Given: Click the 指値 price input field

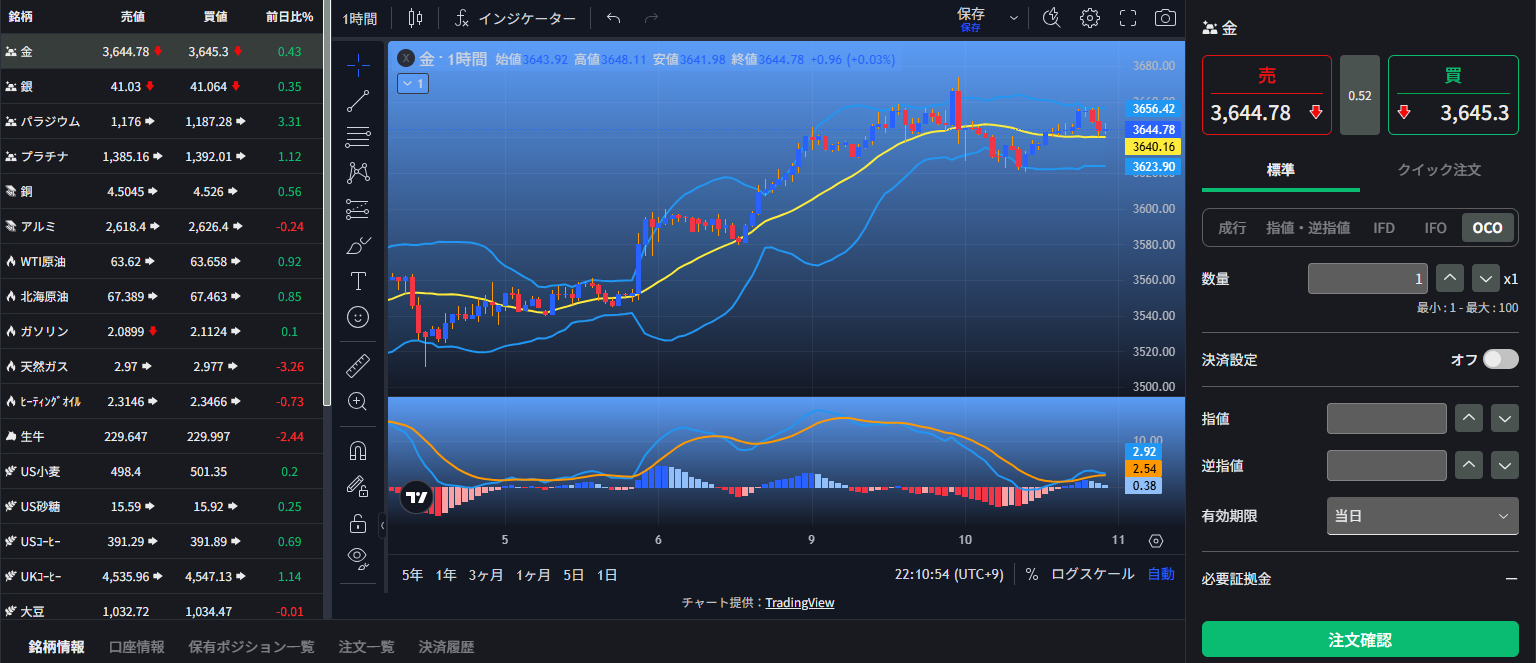Looking at the screenshot, I should point(1386,418).
